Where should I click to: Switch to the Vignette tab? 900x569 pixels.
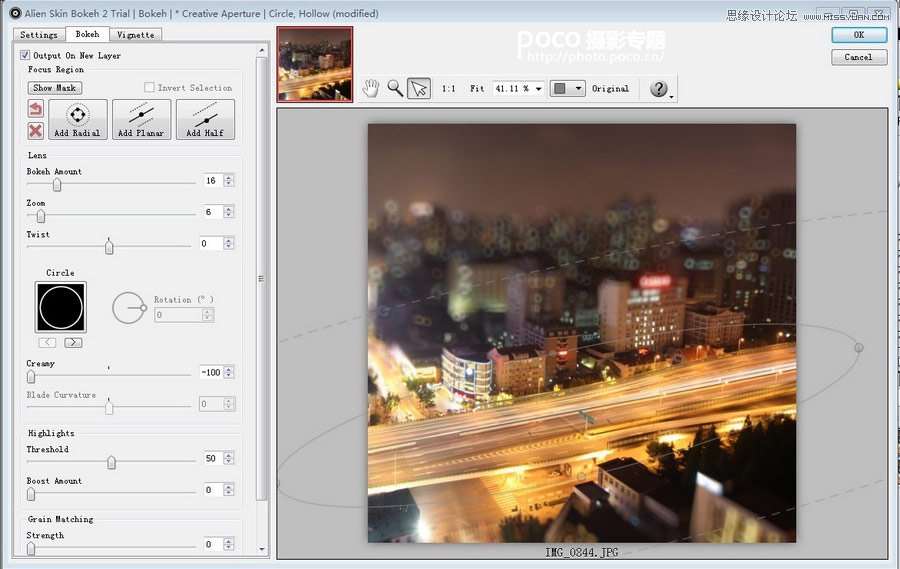[x=135, y=35]
